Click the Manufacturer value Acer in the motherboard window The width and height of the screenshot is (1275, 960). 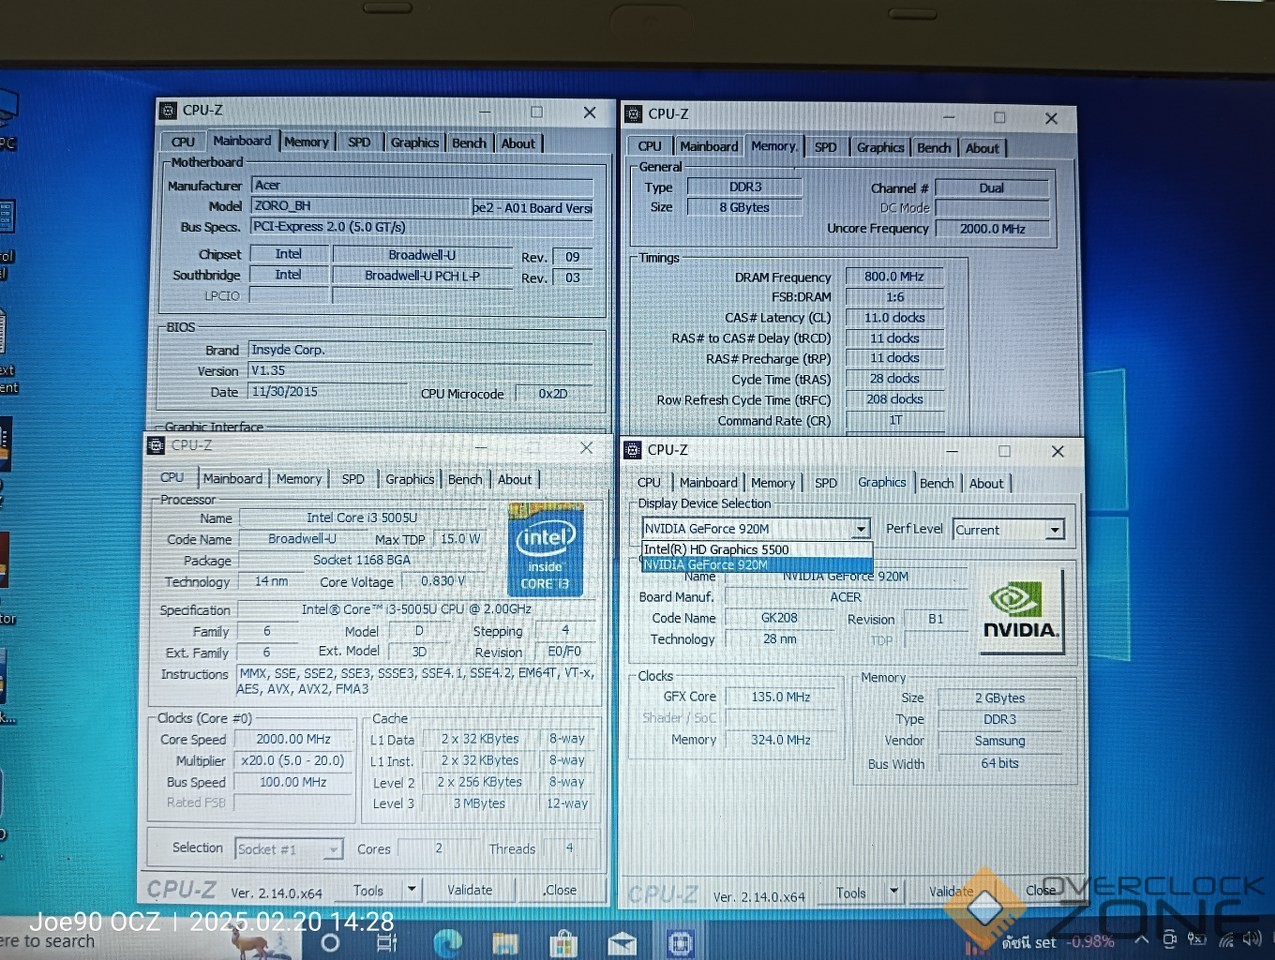[x=422, y=186]
